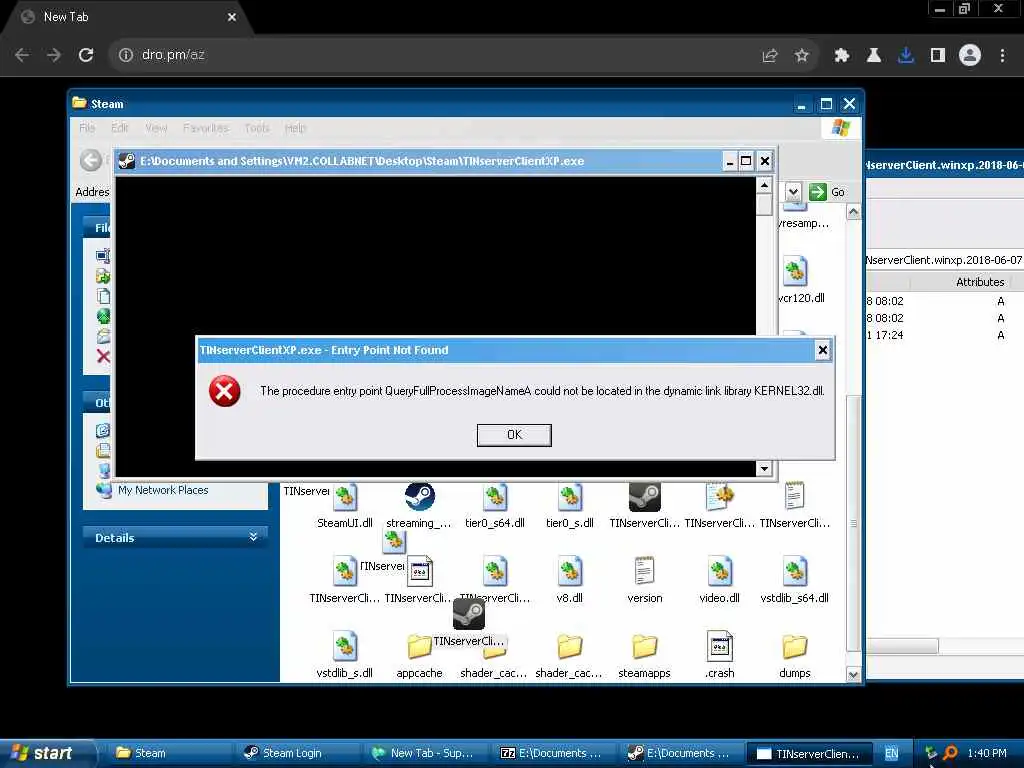Close the New Tab browser tab
1024x768 pixels.
click(232, 17)
